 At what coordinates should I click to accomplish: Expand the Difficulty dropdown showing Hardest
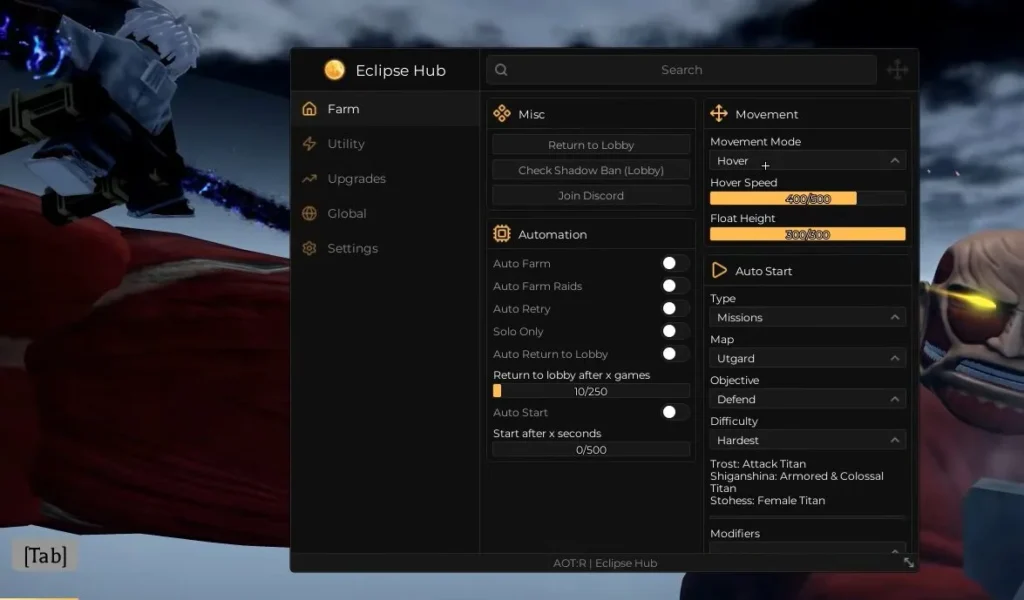pos(807,440)
